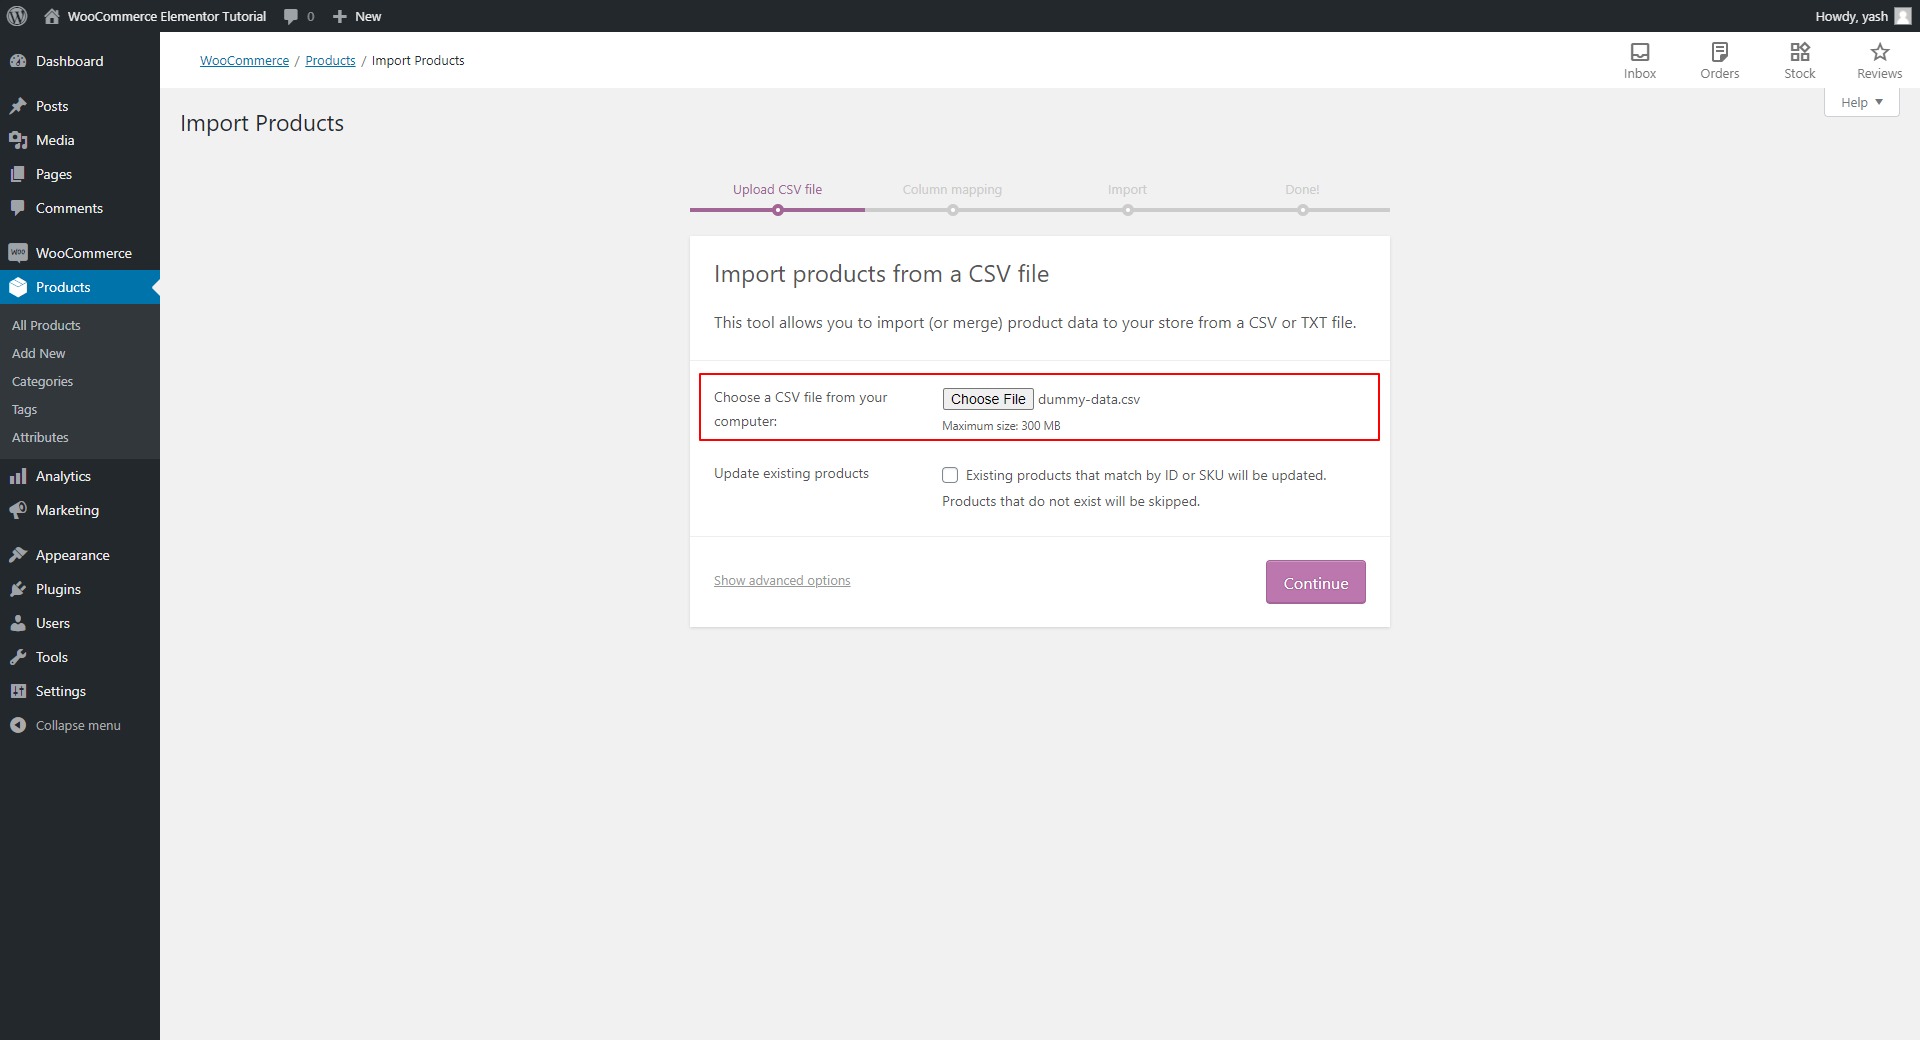Open the WooCommerce Inbox panel
Screen dimensions: 1920x1040
[1640, 60]
